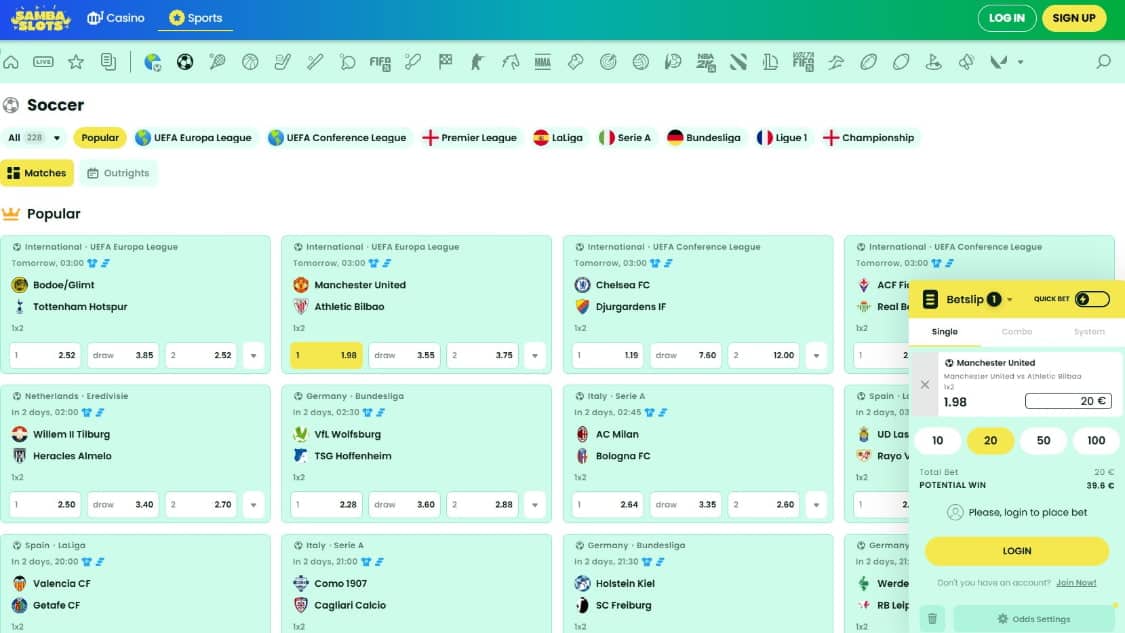Image resolution: width=1125 pixels, height=633 pixels.
Task: Select the soldier figure esports icon
Action: click(477, 62)
